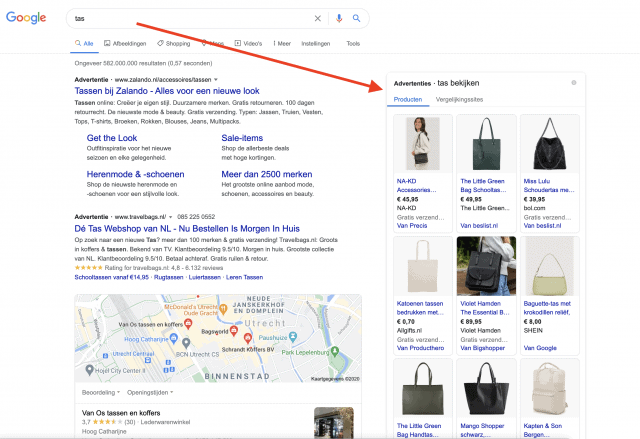This screenshot has height=439, width=640.
Task: Open 'The Little Green Bag Schooltas' image
Action: [486, 144]
